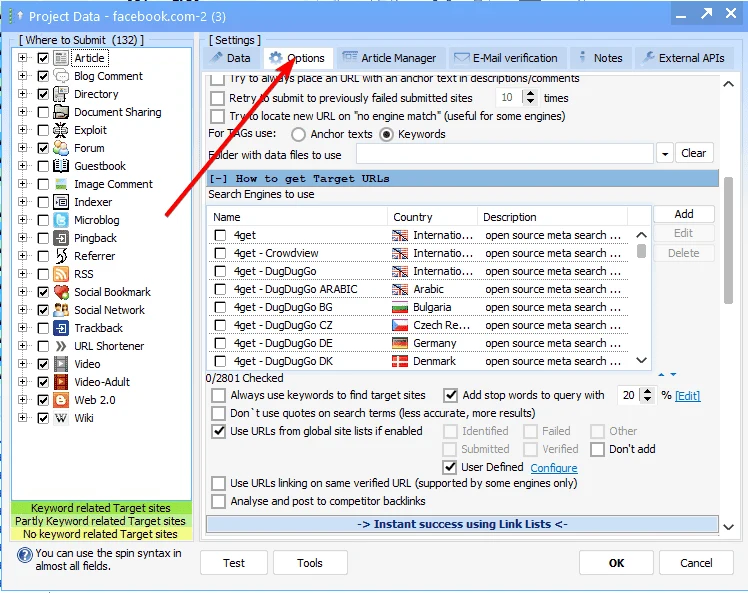Click the Video-Adult film icon

tap(61, 382)
